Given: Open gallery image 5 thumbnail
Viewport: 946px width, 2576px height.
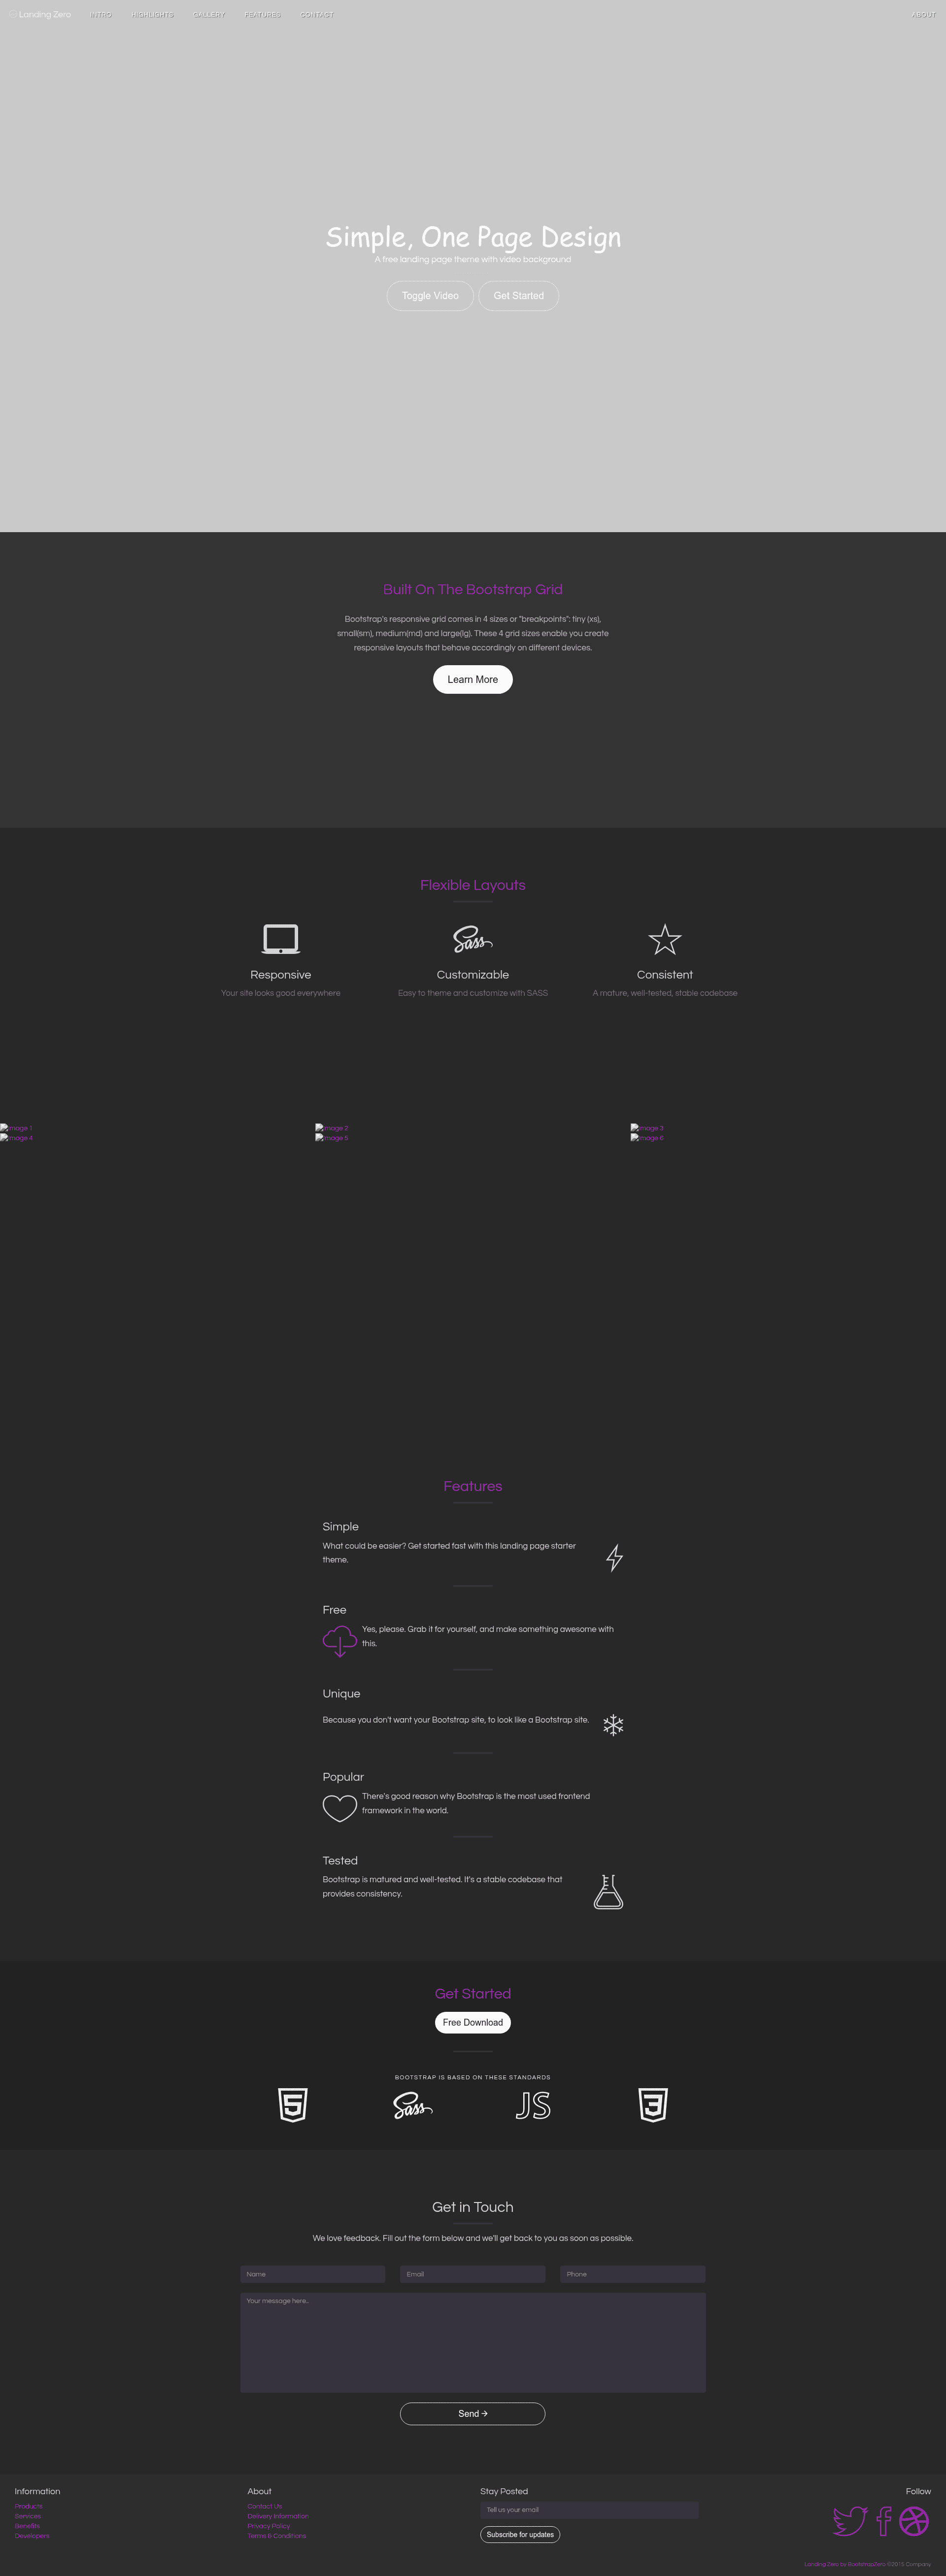Looking at the screenshot, I should [332, 1138].
